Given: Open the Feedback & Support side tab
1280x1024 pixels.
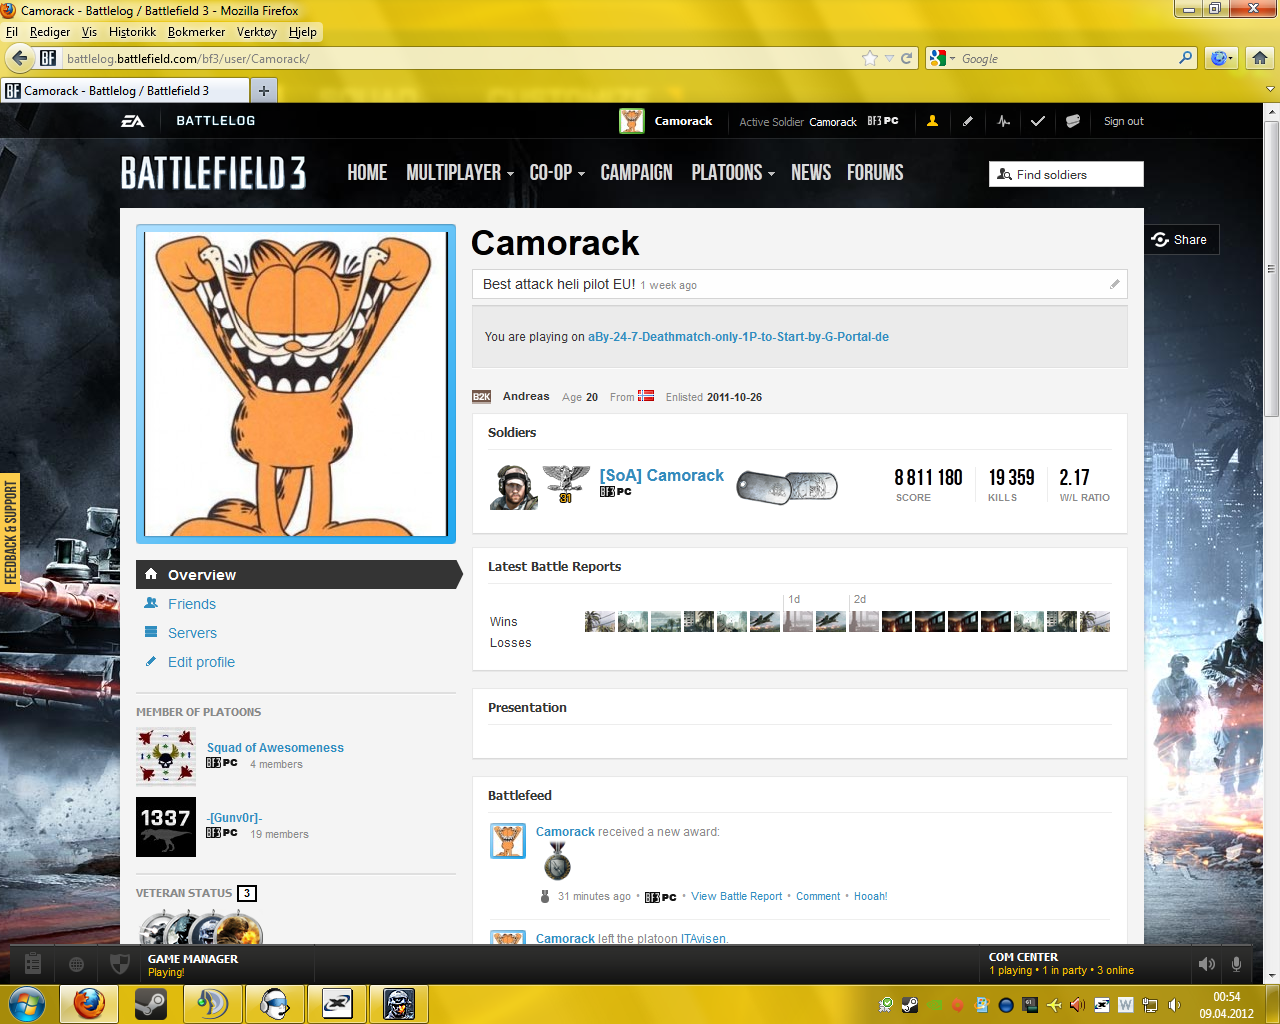Looking at the screenshot, I should click(11, 533).
